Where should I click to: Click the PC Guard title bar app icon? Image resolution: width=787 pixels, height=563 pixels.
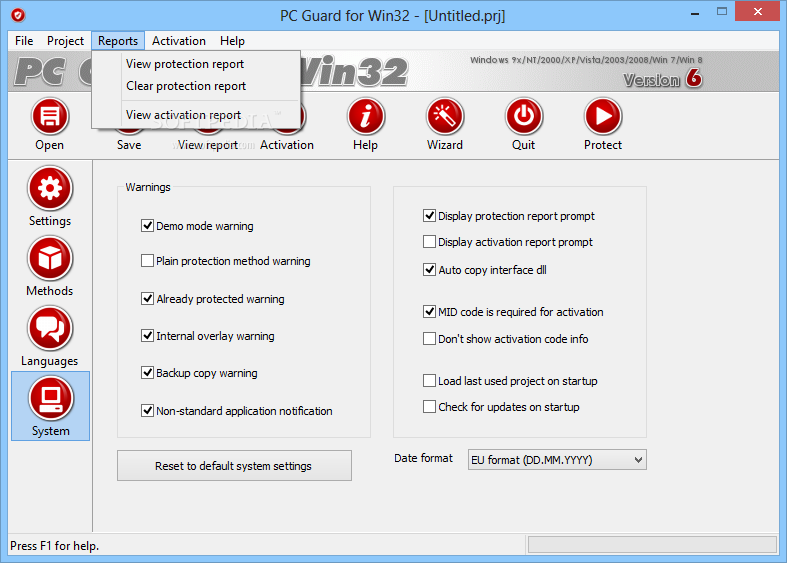(18, 16)
